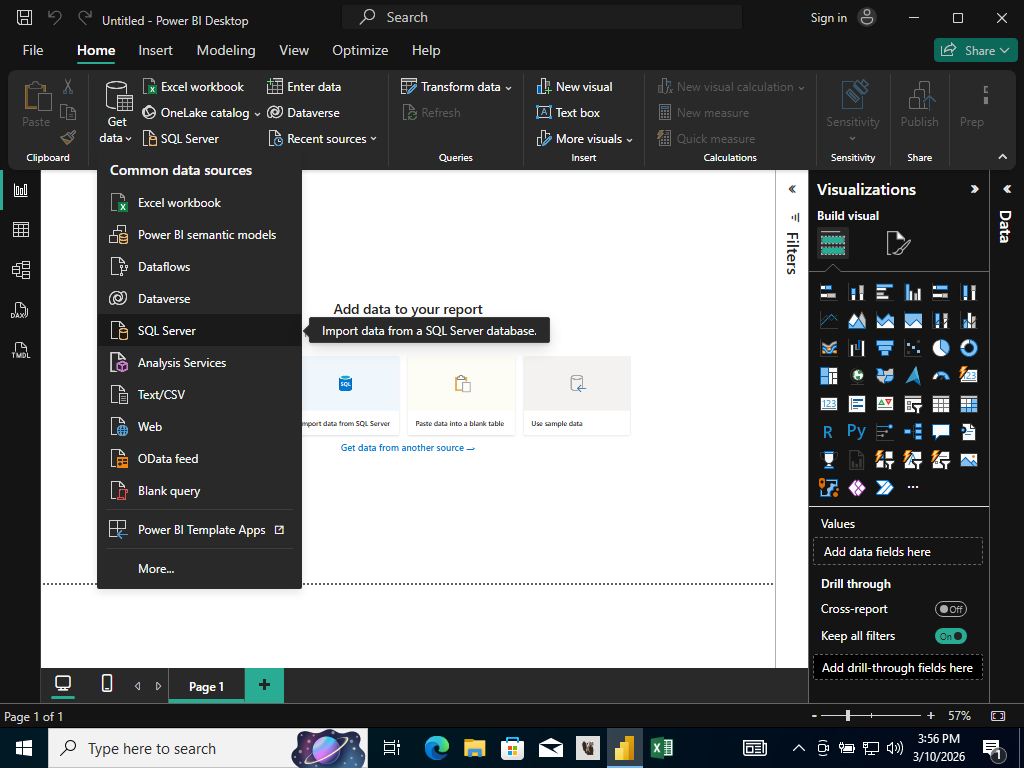The height and width of the screenshot is (768, 1024).
Task: Click the Redo arrow icon
Action: pos(85,18)
